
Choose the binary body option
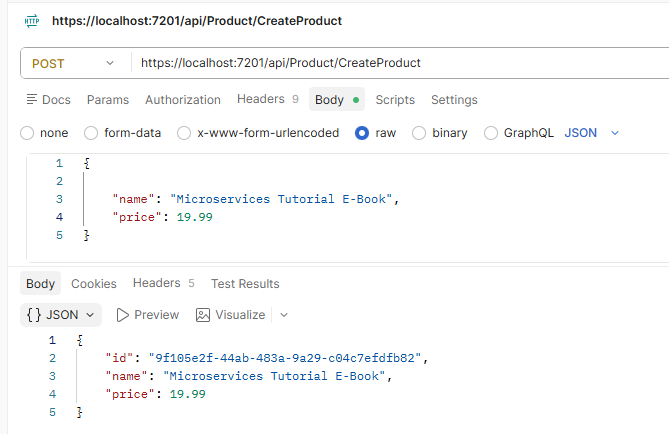[440, 133]
